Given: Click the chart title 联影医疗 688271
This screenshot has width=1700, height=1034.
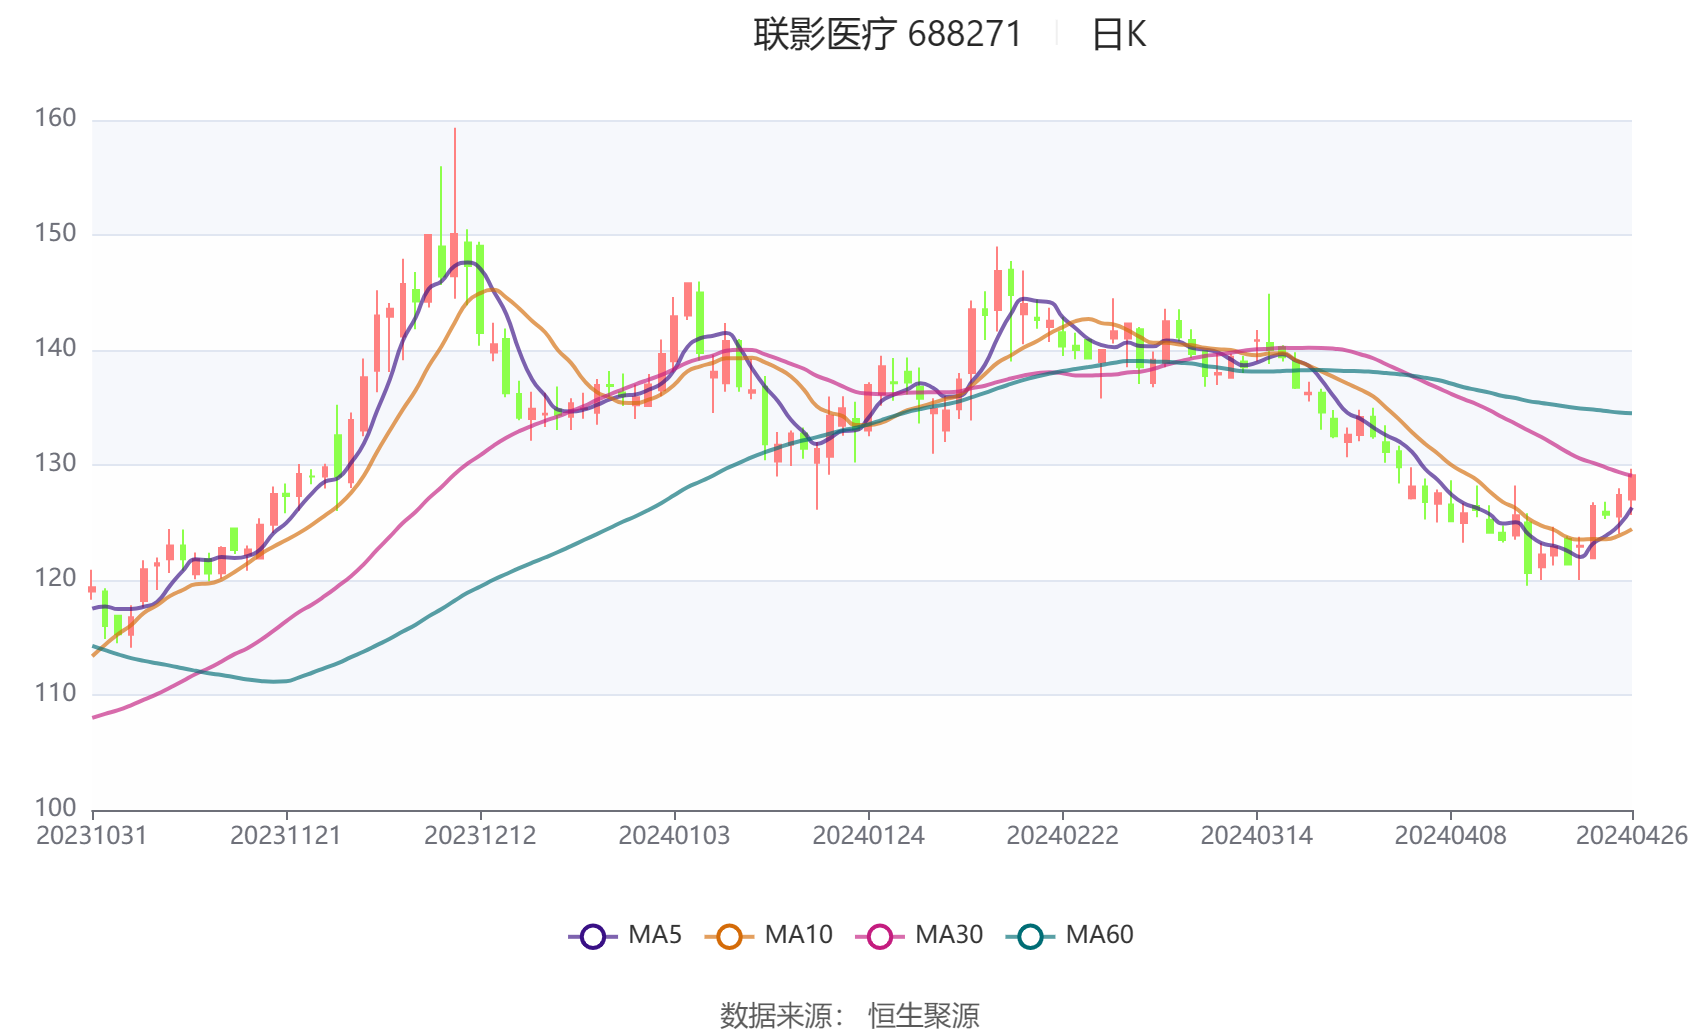Looking at the screenshot, I should click(888, 35).
